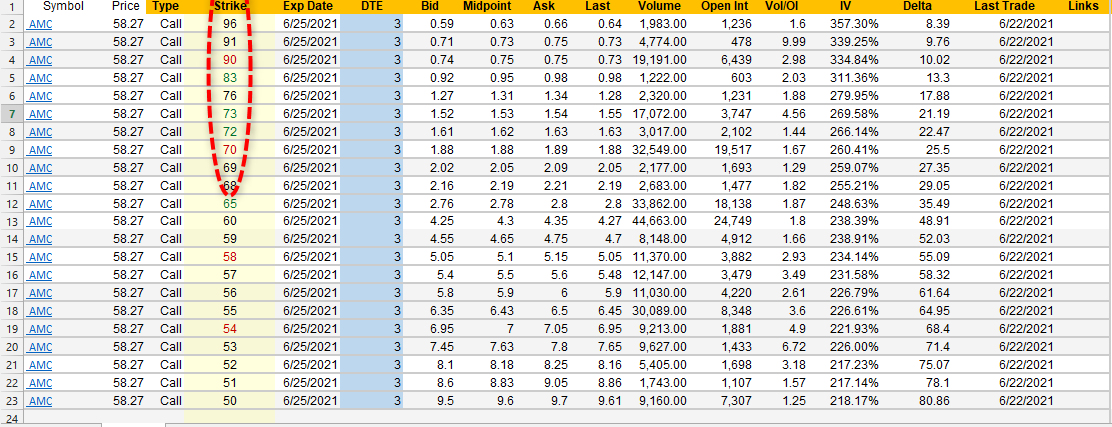Viewport: 1112px width, 427px height.
Task: Click the strike cell showing 50
Action: 230,402
